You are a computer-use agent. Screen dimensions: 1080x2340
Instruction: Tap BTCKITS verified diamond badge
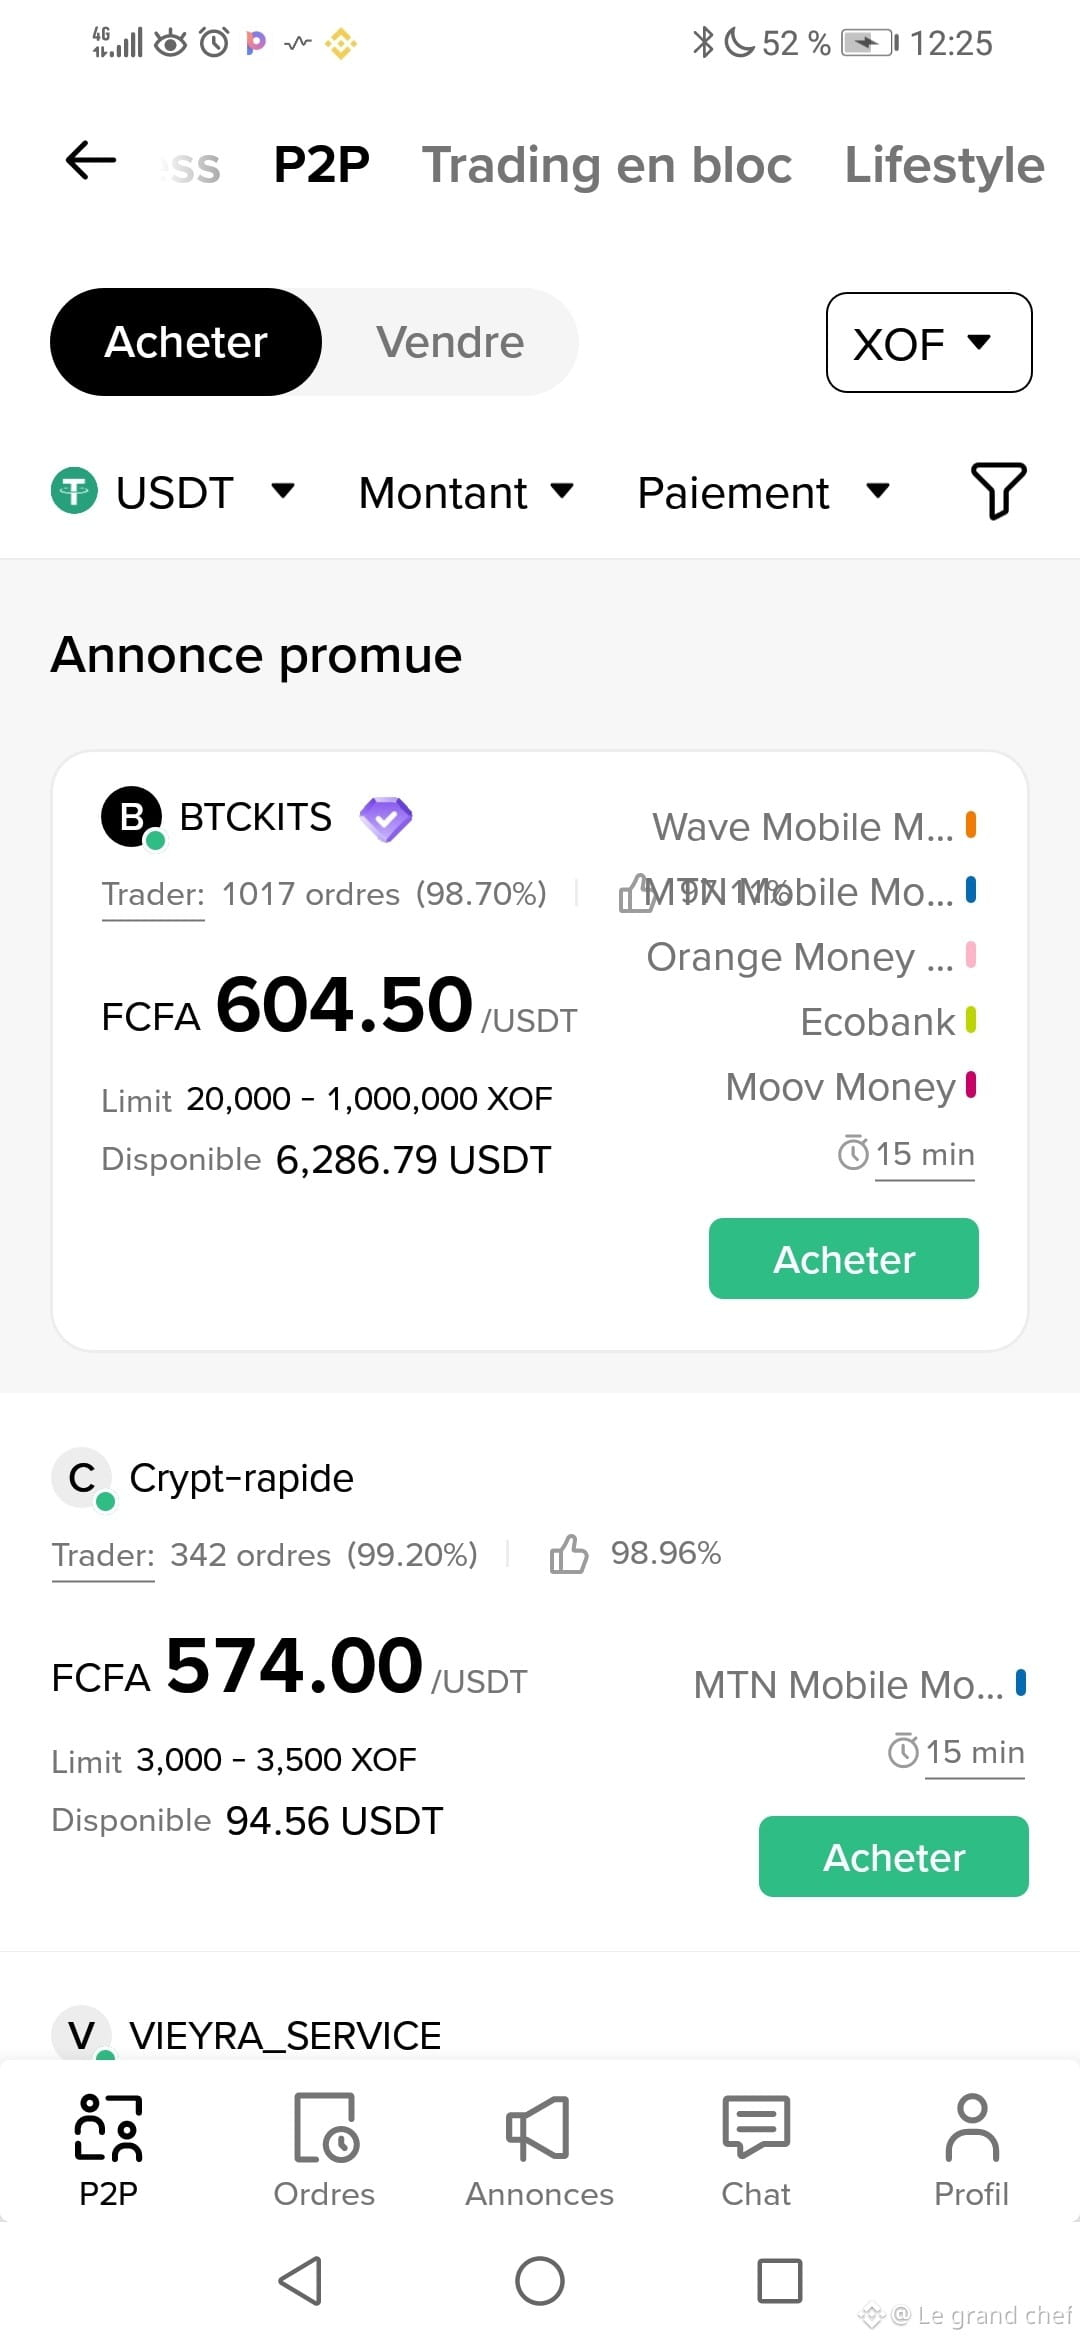tap(386, 819)
